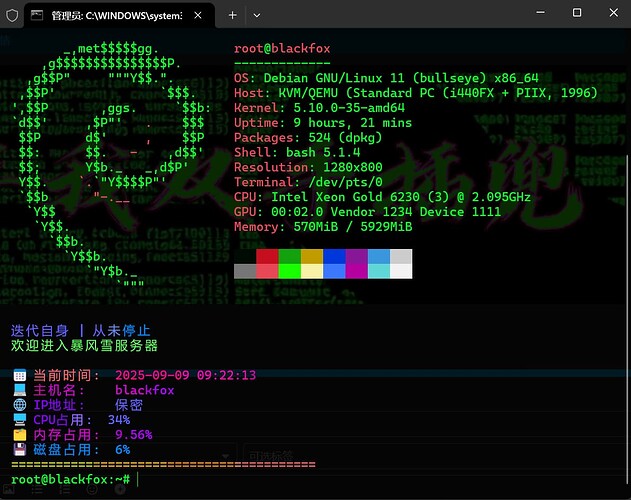Image resolution: width=631 pixels, height=500 pixels.
Task: Click the dark blue color block in palette
Action: tap(335, 256)
